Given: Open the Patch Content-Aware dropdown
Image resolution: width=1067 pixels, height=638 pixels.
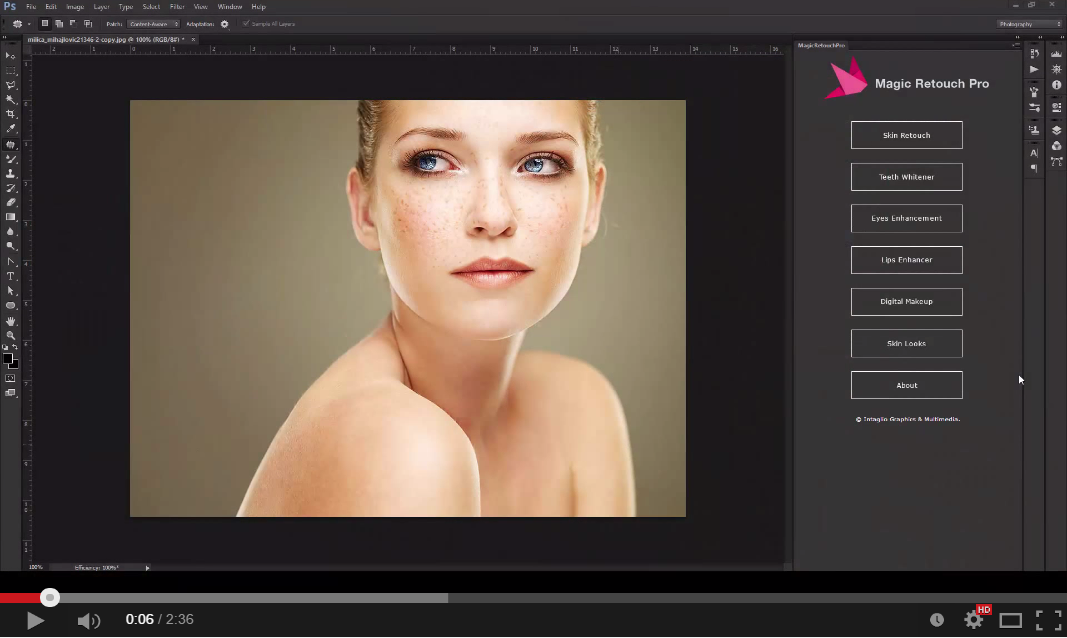Looking at the screenshot, I should 155,24.
